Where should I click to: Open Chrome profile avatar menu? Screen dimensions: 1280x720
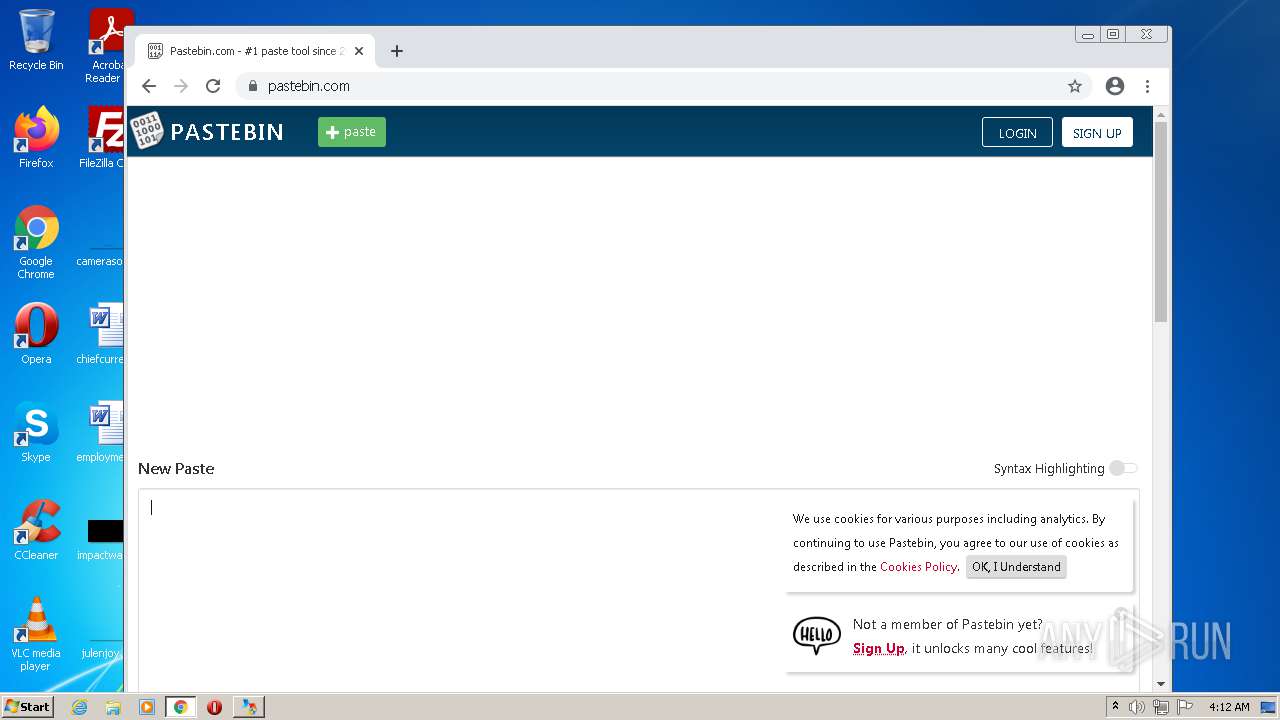click(x=1115, y=86)
